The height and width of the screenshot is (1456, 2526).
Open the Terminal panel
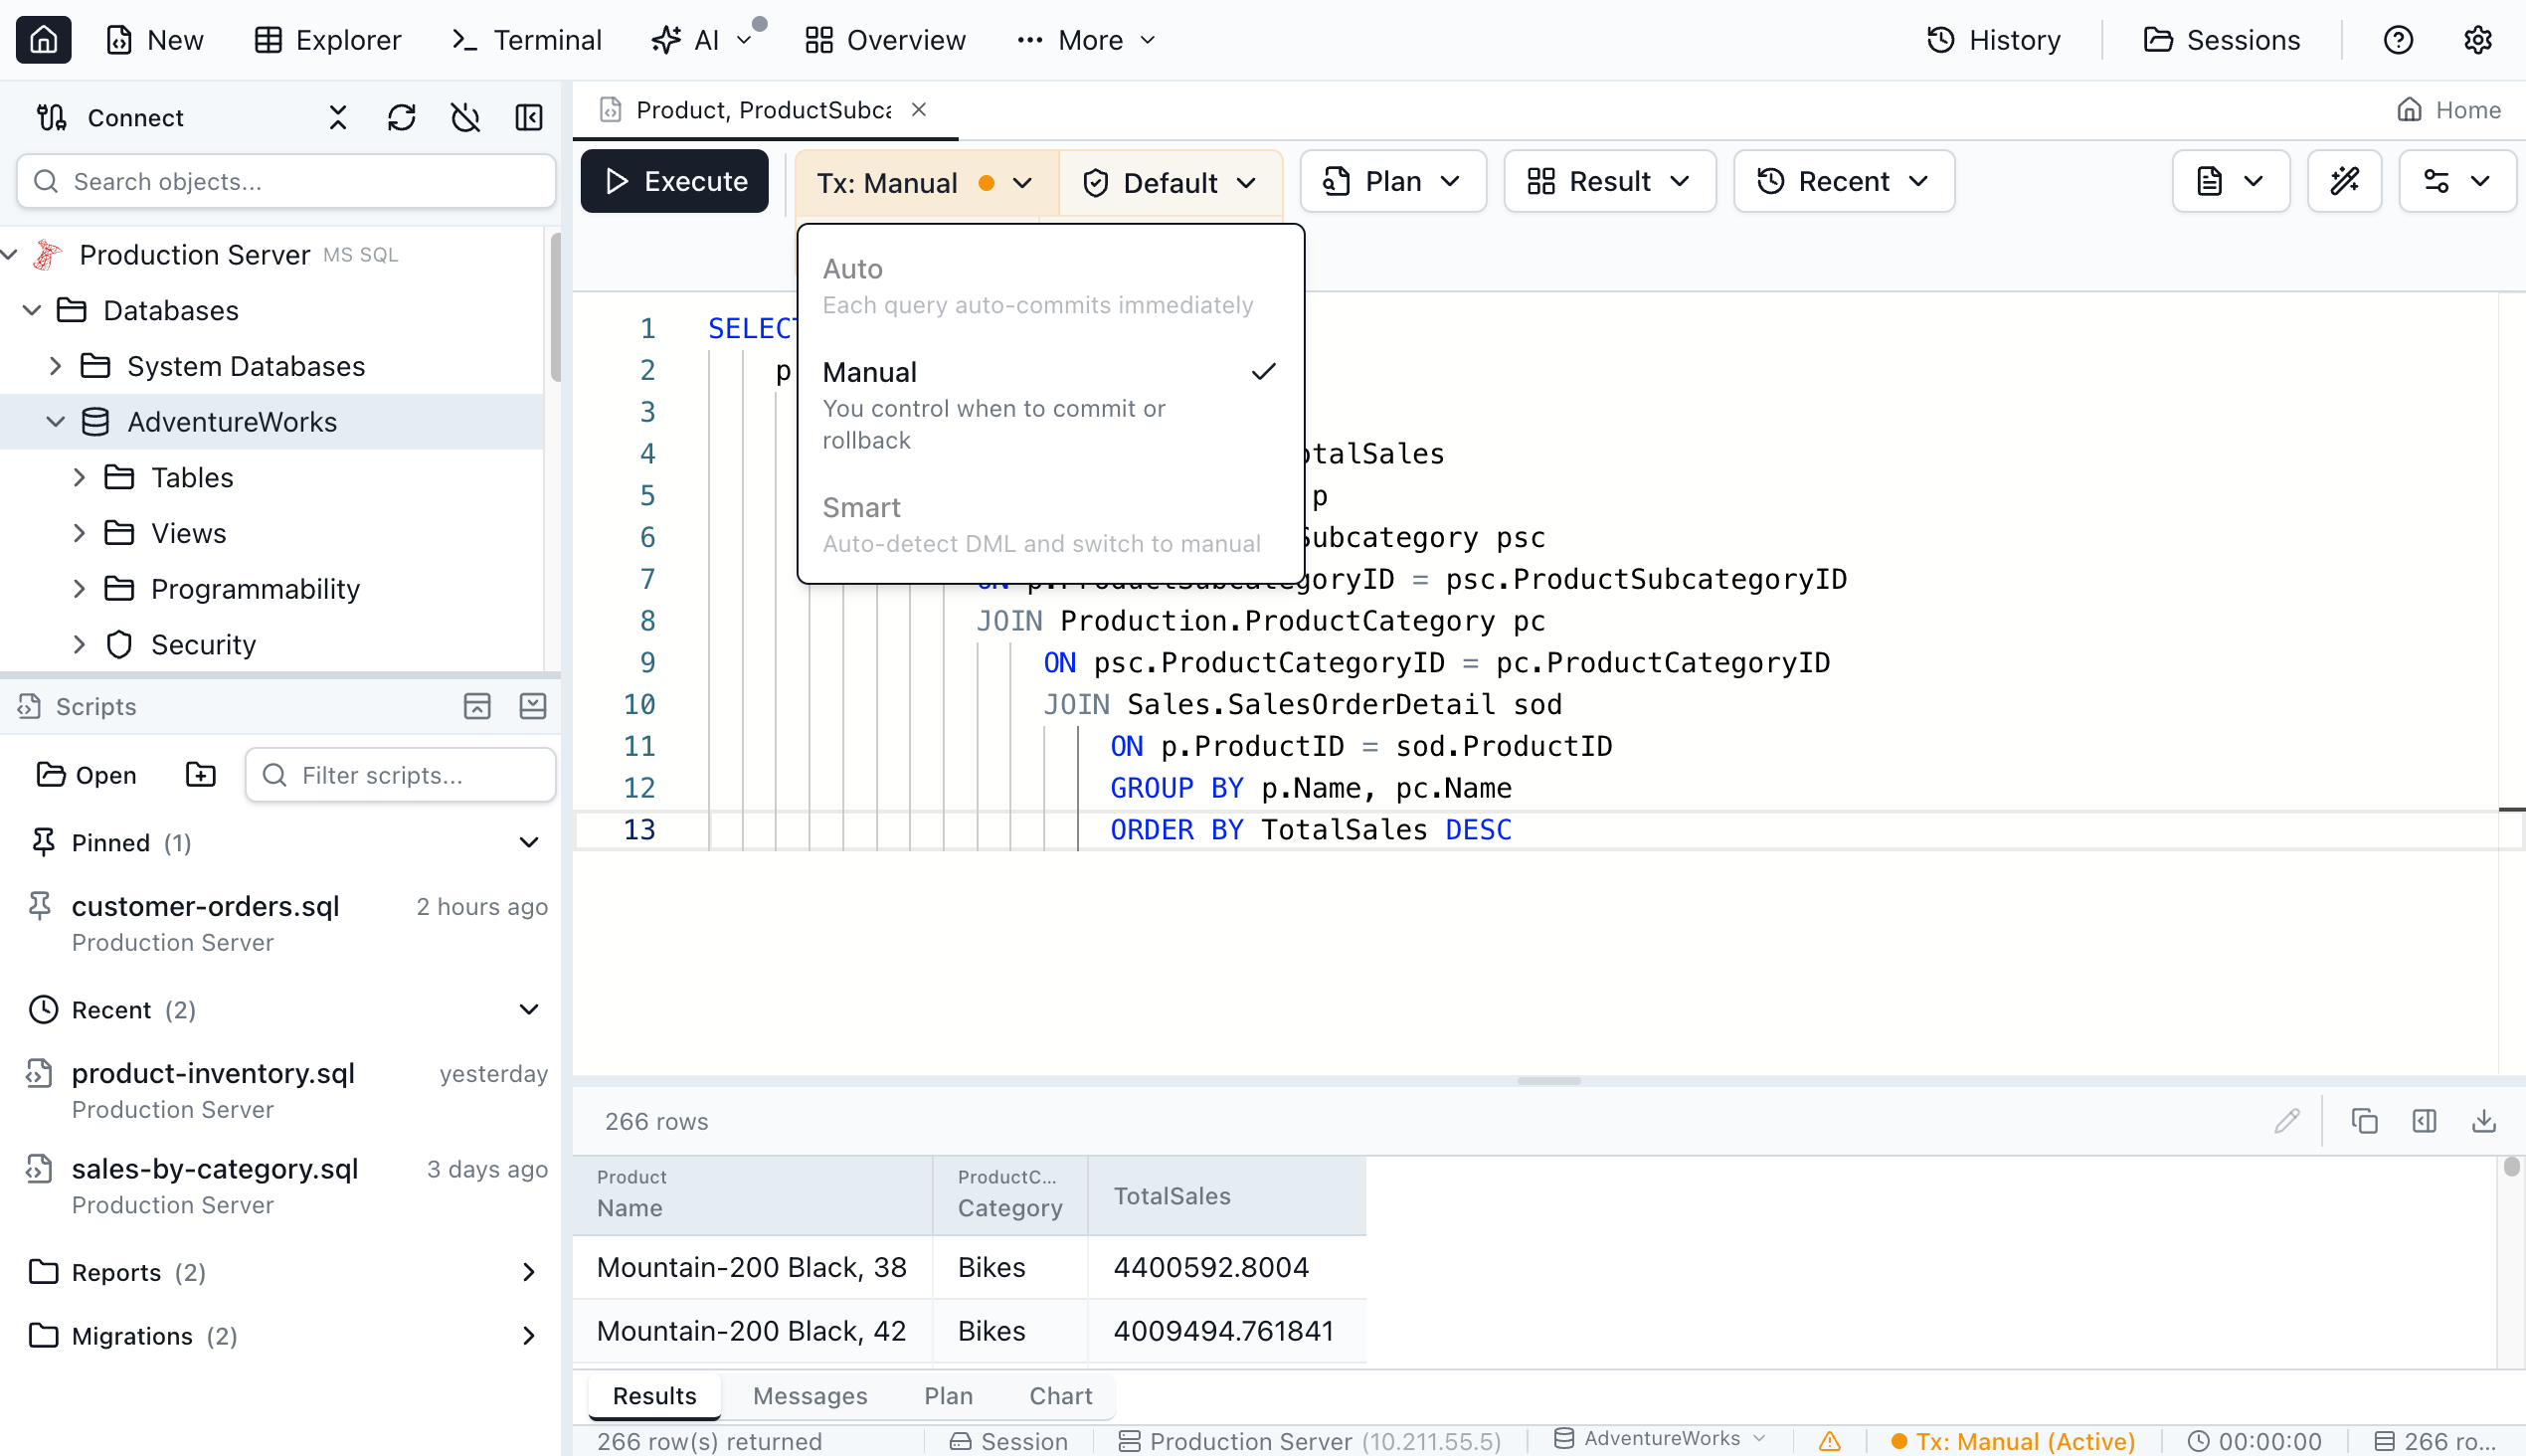coord(525,40)
